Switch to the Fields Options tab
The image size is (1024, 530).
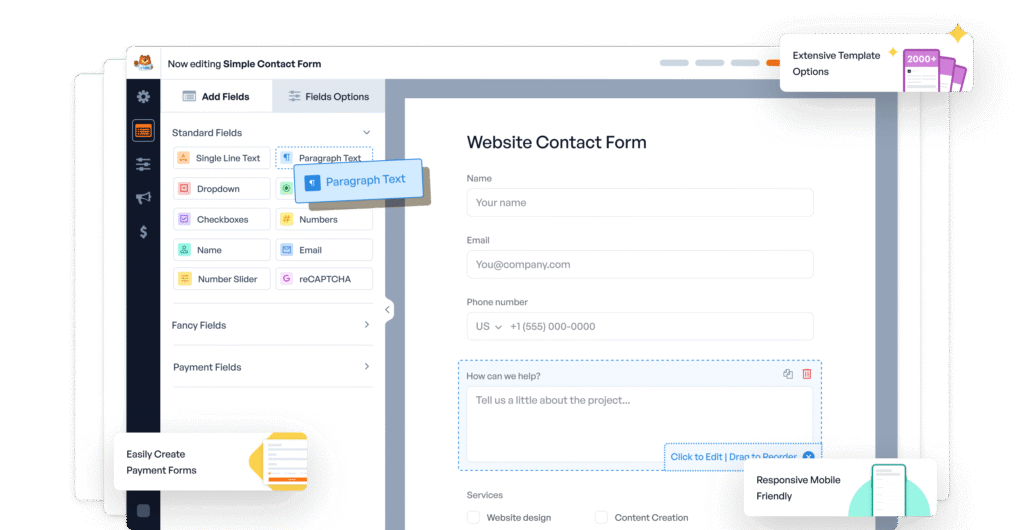click(x=329, y=97)
